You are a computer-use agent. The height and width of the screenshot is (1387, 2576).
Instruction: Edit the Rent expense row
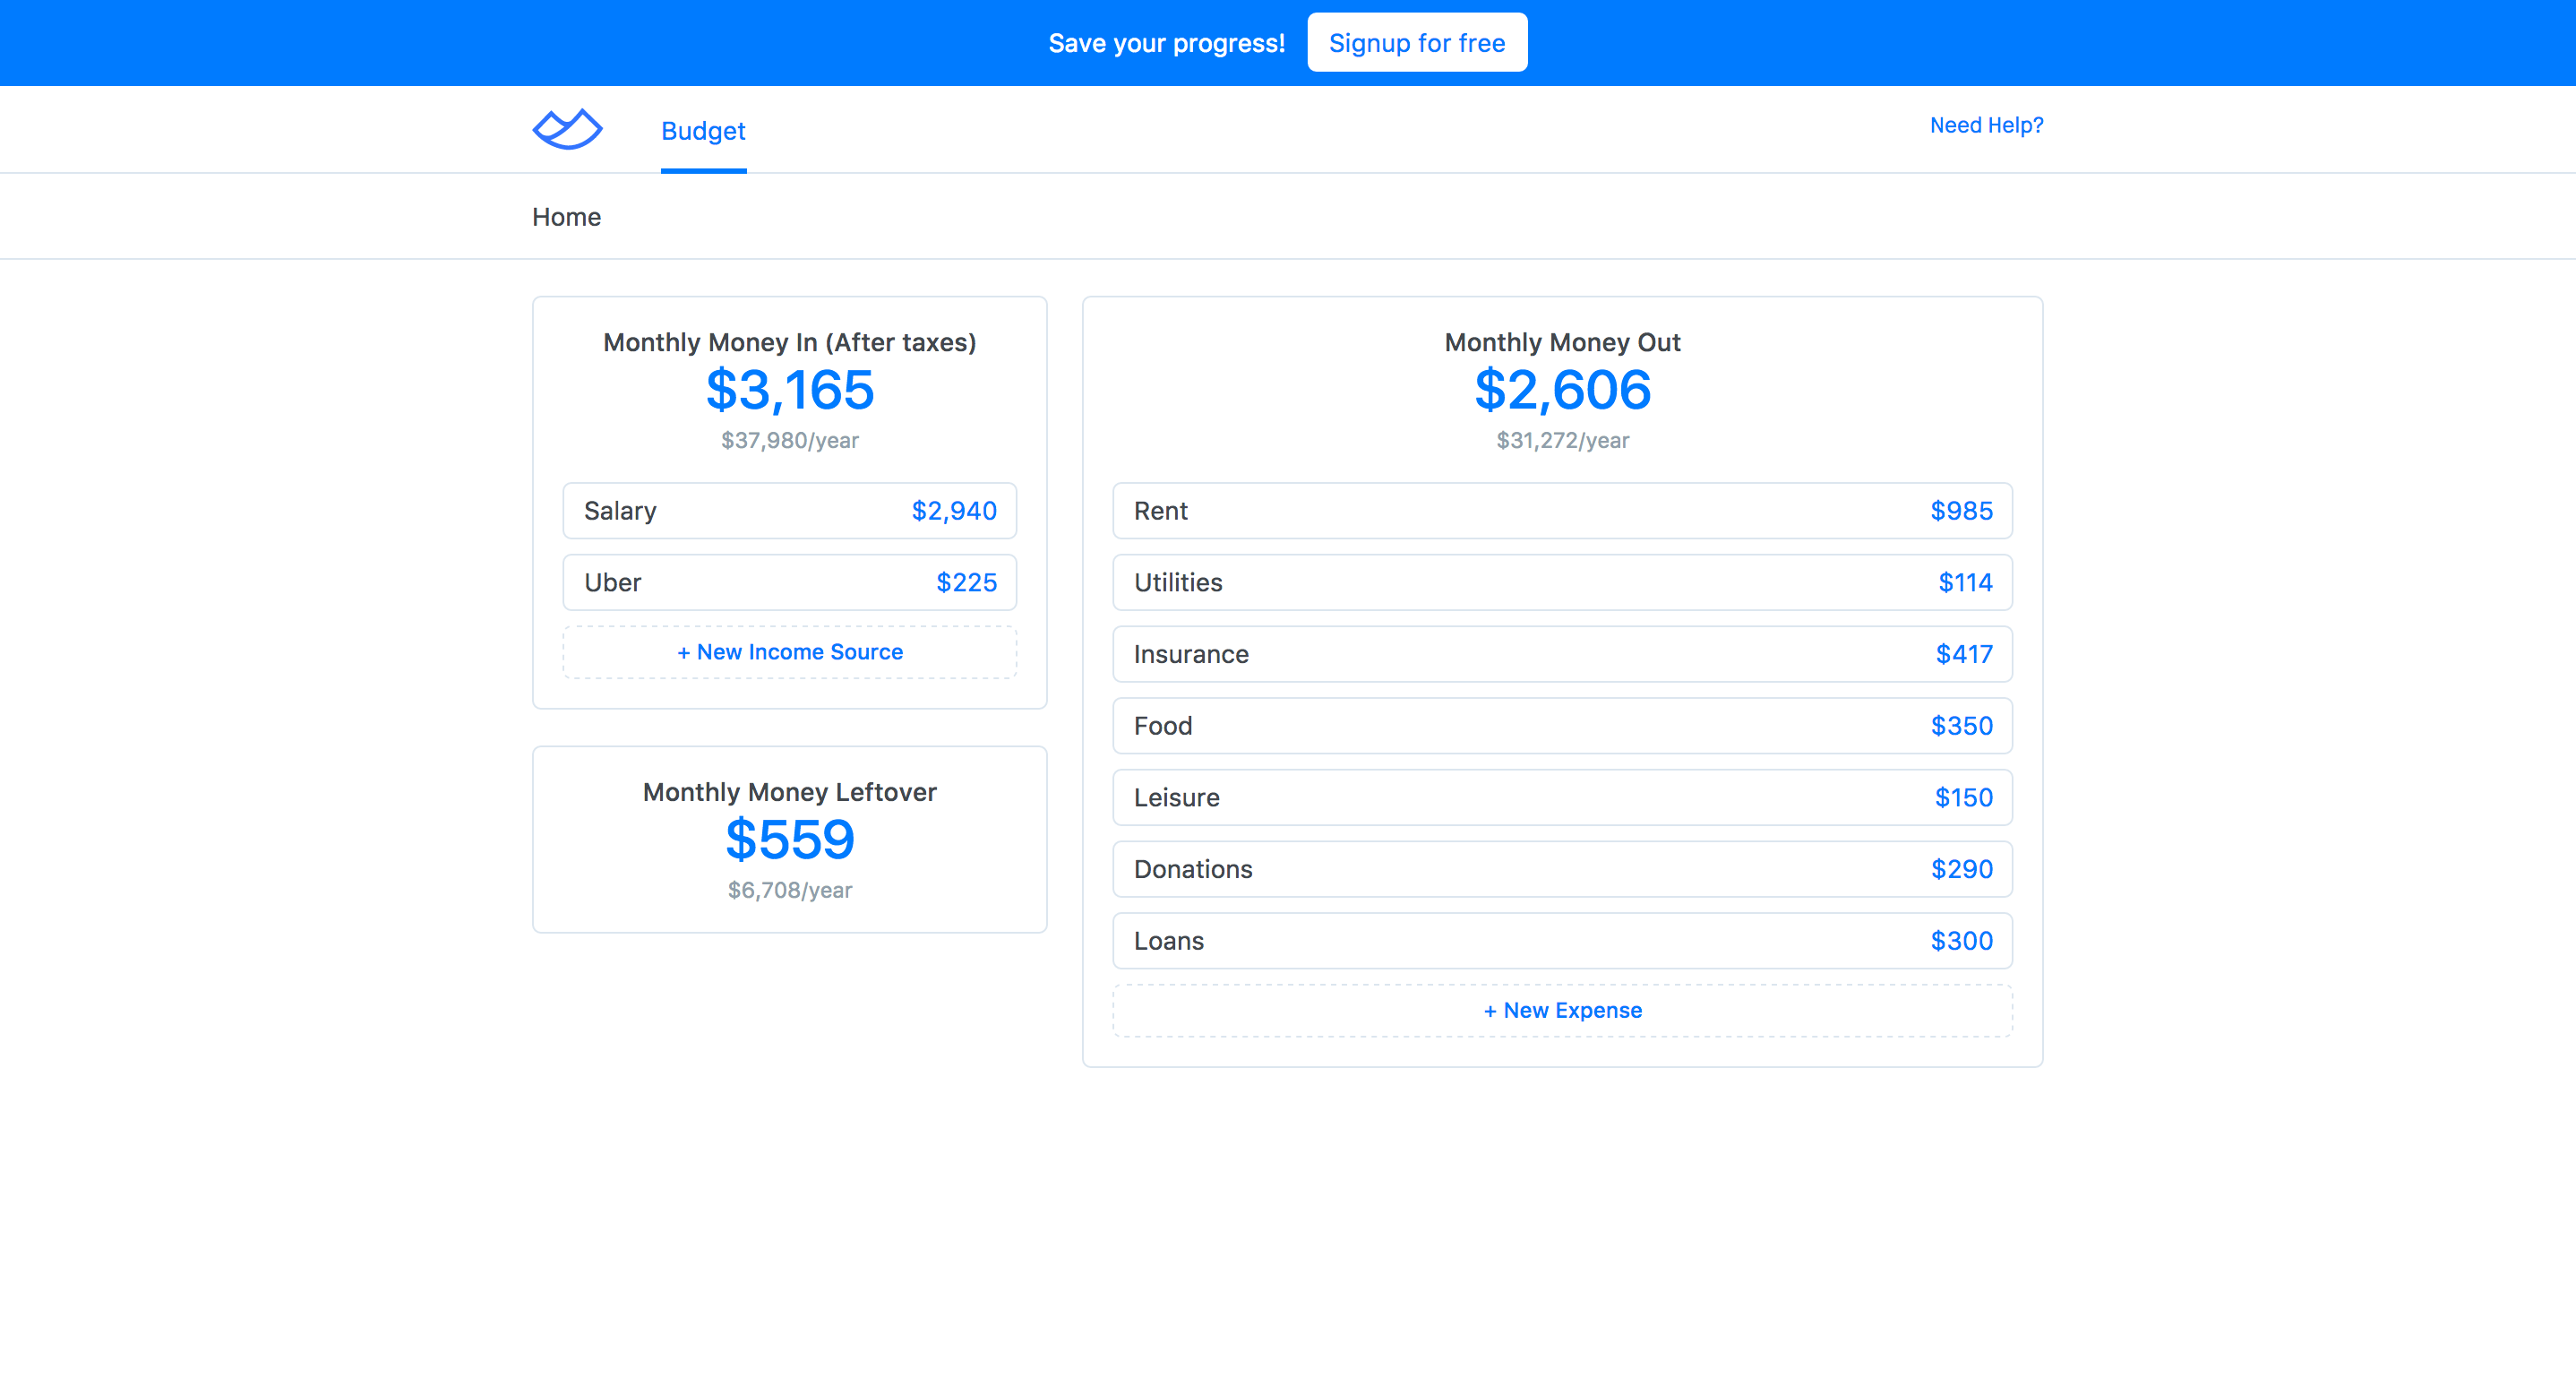1562,511
